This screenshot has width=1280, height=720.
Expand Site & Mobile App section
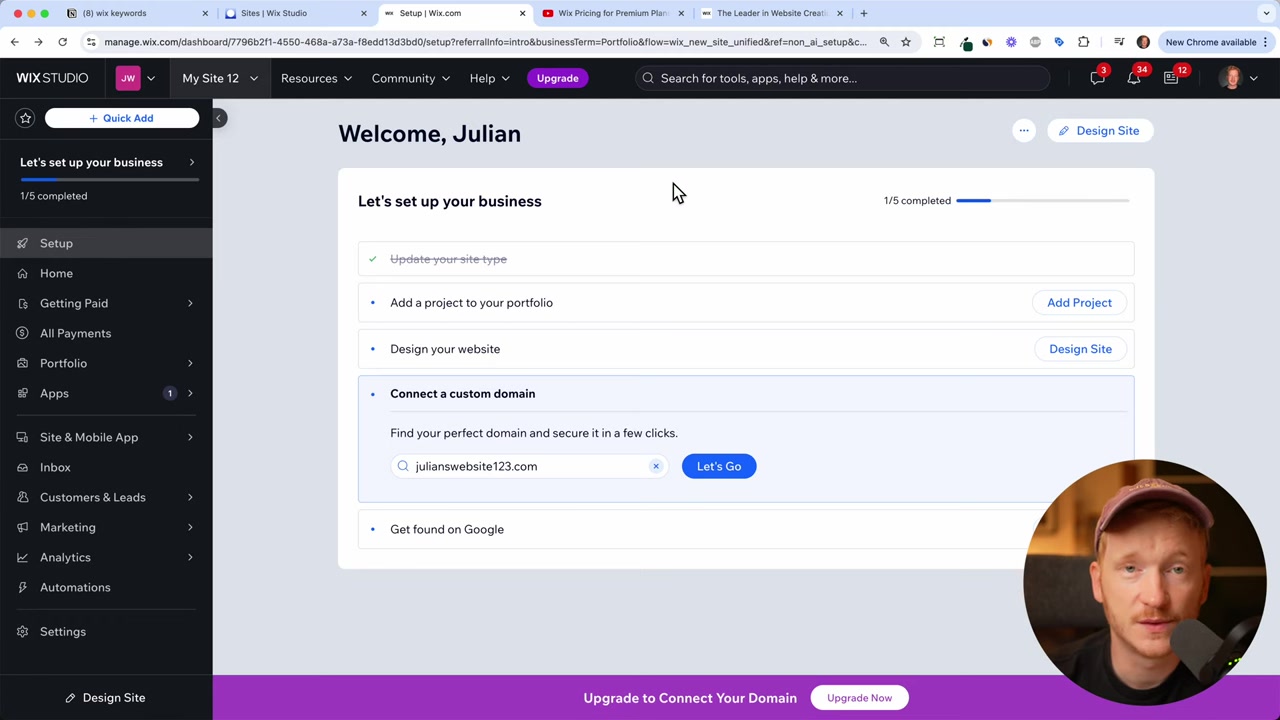pos(190,437)
